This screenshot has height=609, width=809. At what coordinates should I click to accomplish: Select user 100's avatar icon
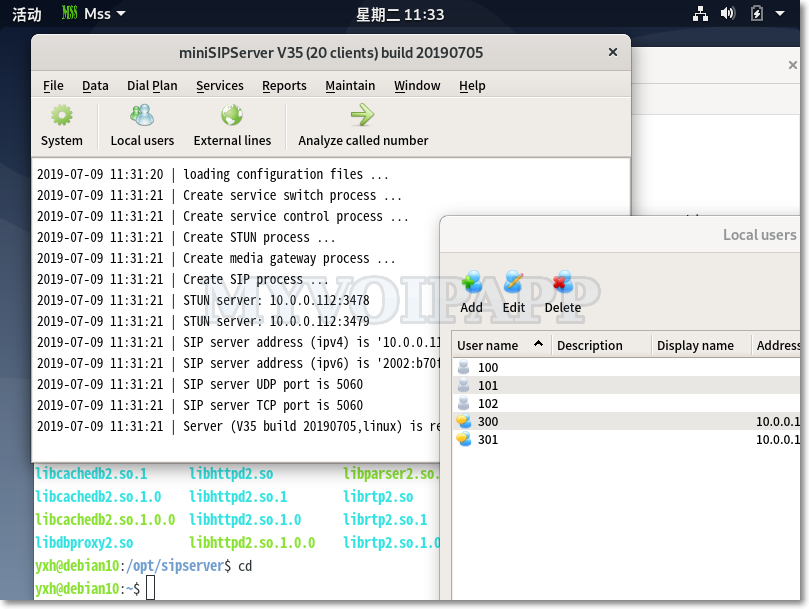pos(464,367)
